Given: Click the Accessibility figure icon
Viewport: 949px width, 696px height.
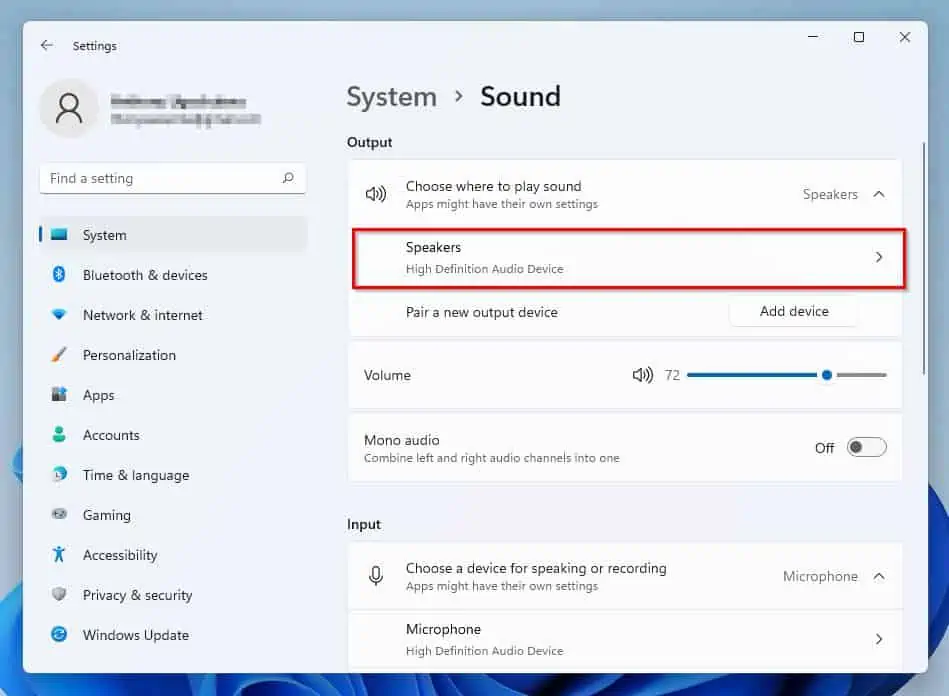Looking at the screenshot, I should pyautogui.click(x=59, y=554).
